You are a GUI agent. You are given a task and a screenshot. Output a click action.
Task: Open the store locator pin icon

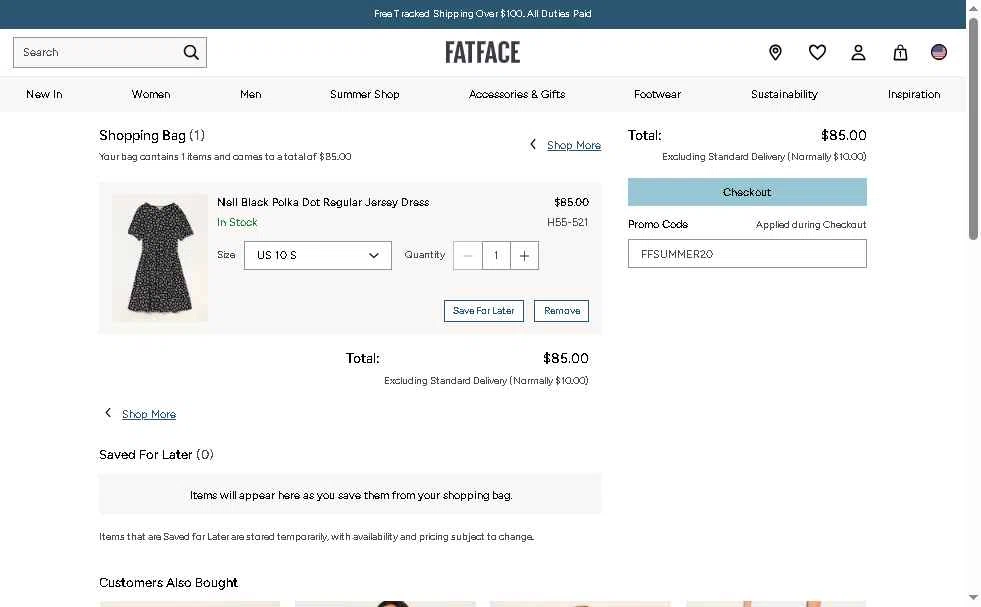coord(775,53)
